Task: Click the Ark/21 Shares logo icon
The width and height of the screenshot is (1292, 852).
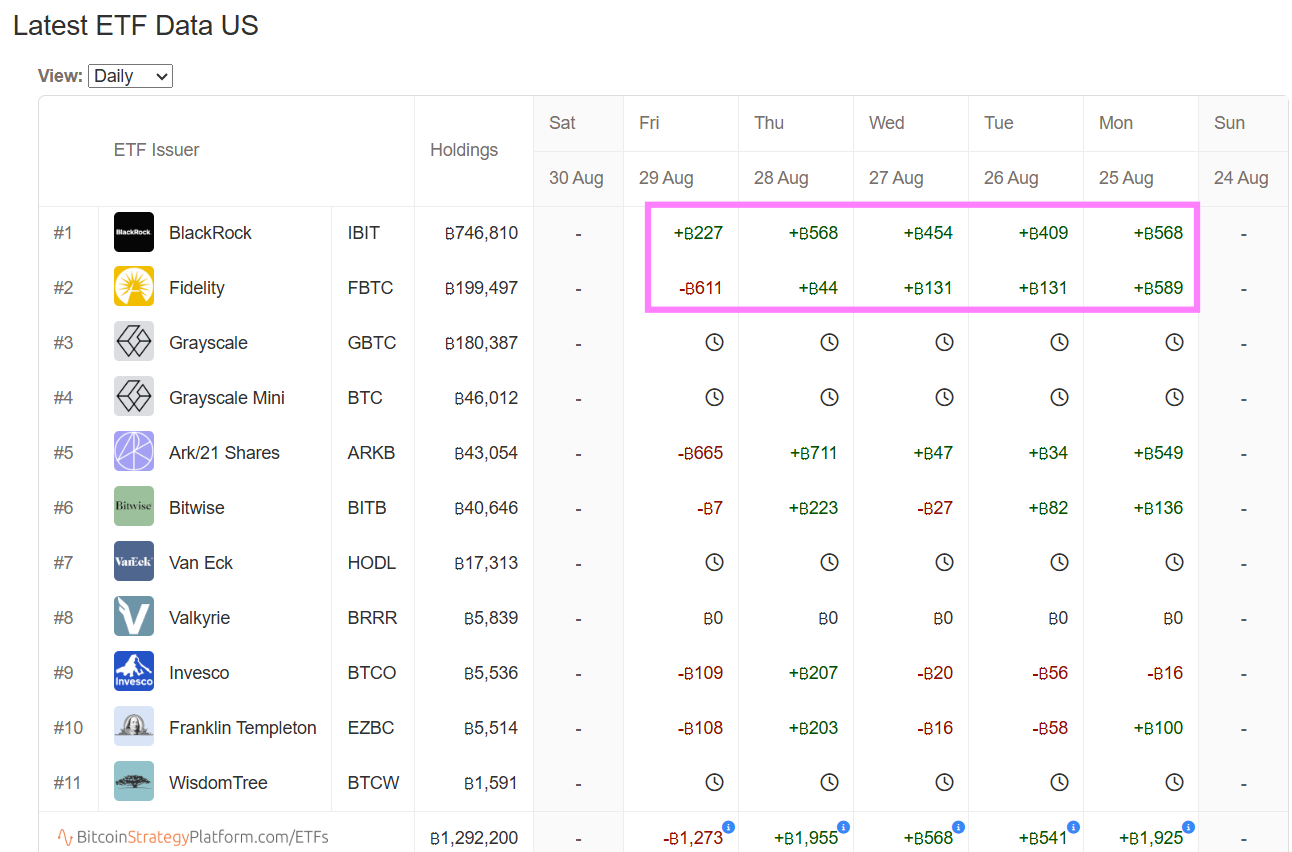Action: pos(134,452)
